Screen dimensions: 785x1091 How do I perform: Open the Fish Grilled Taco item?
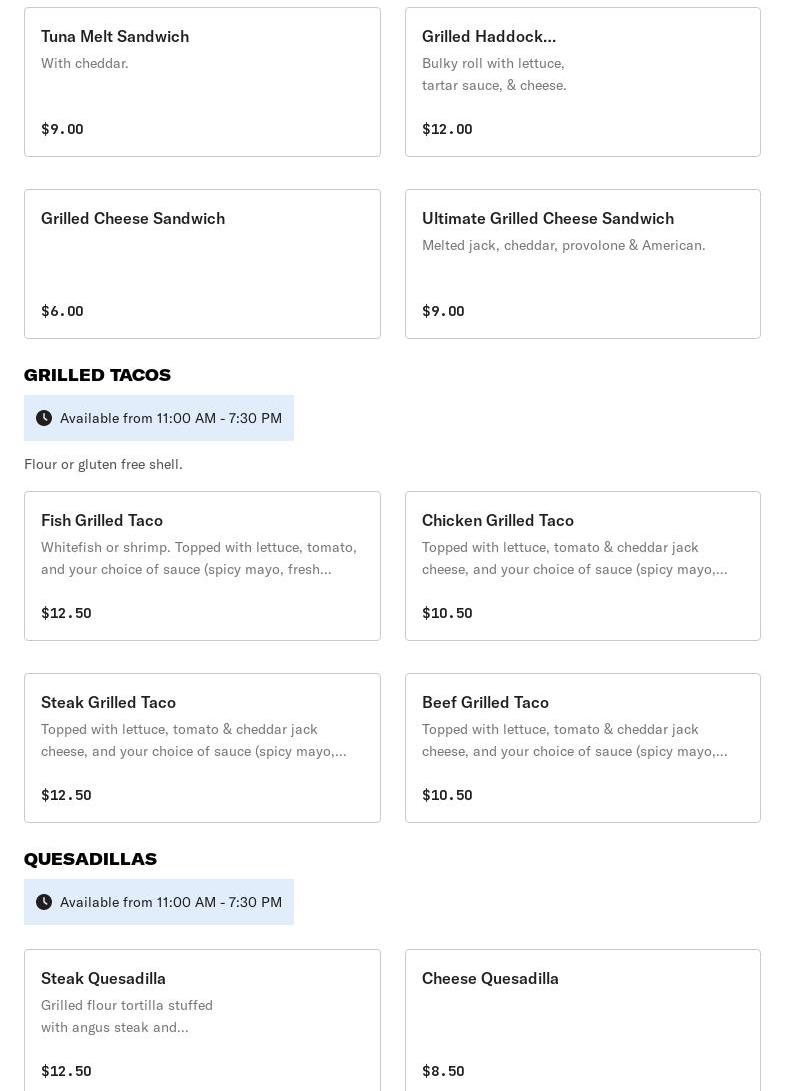202,566
